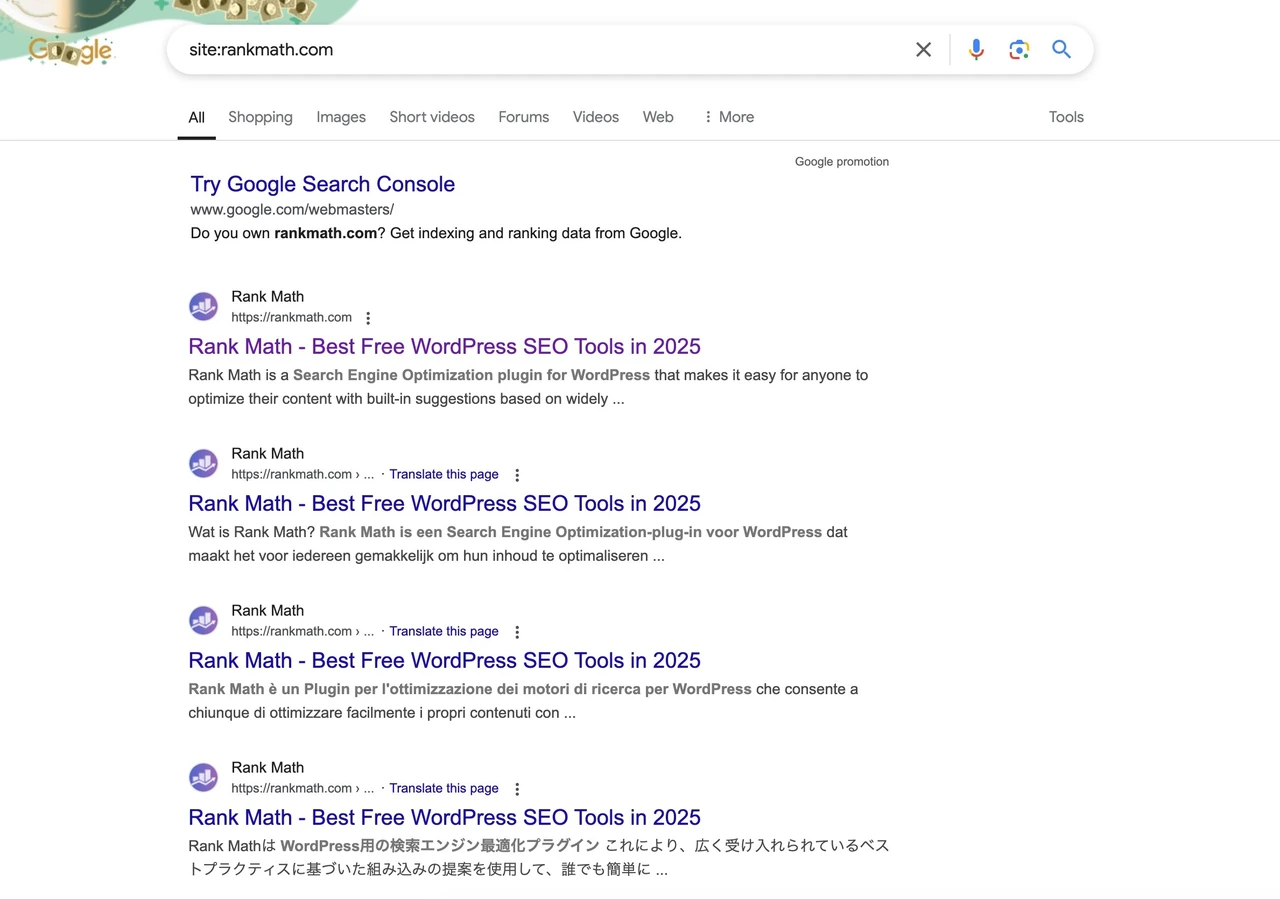This screenshot has width=1280, height=899.
Task: Open three-dot menu beside https://rankmath.com first result
Action: tap(368, 318)
